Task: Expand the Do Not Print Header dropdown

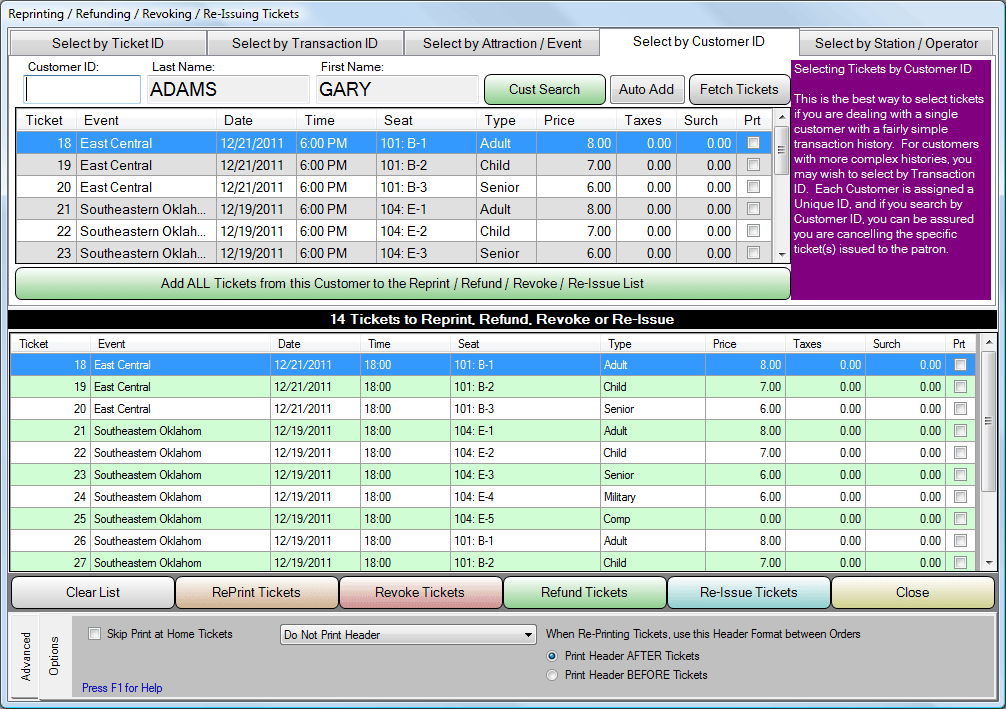Action: 529,635
